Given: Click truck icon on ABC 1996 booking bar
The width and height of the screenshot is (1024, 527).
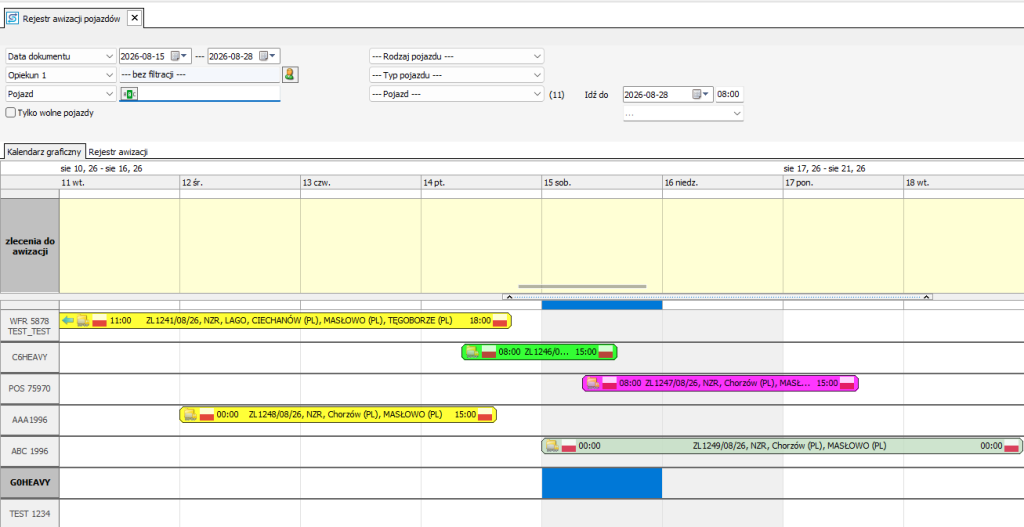Looking at the screenshot, I should pyautogui.click(x=552, y=446).
